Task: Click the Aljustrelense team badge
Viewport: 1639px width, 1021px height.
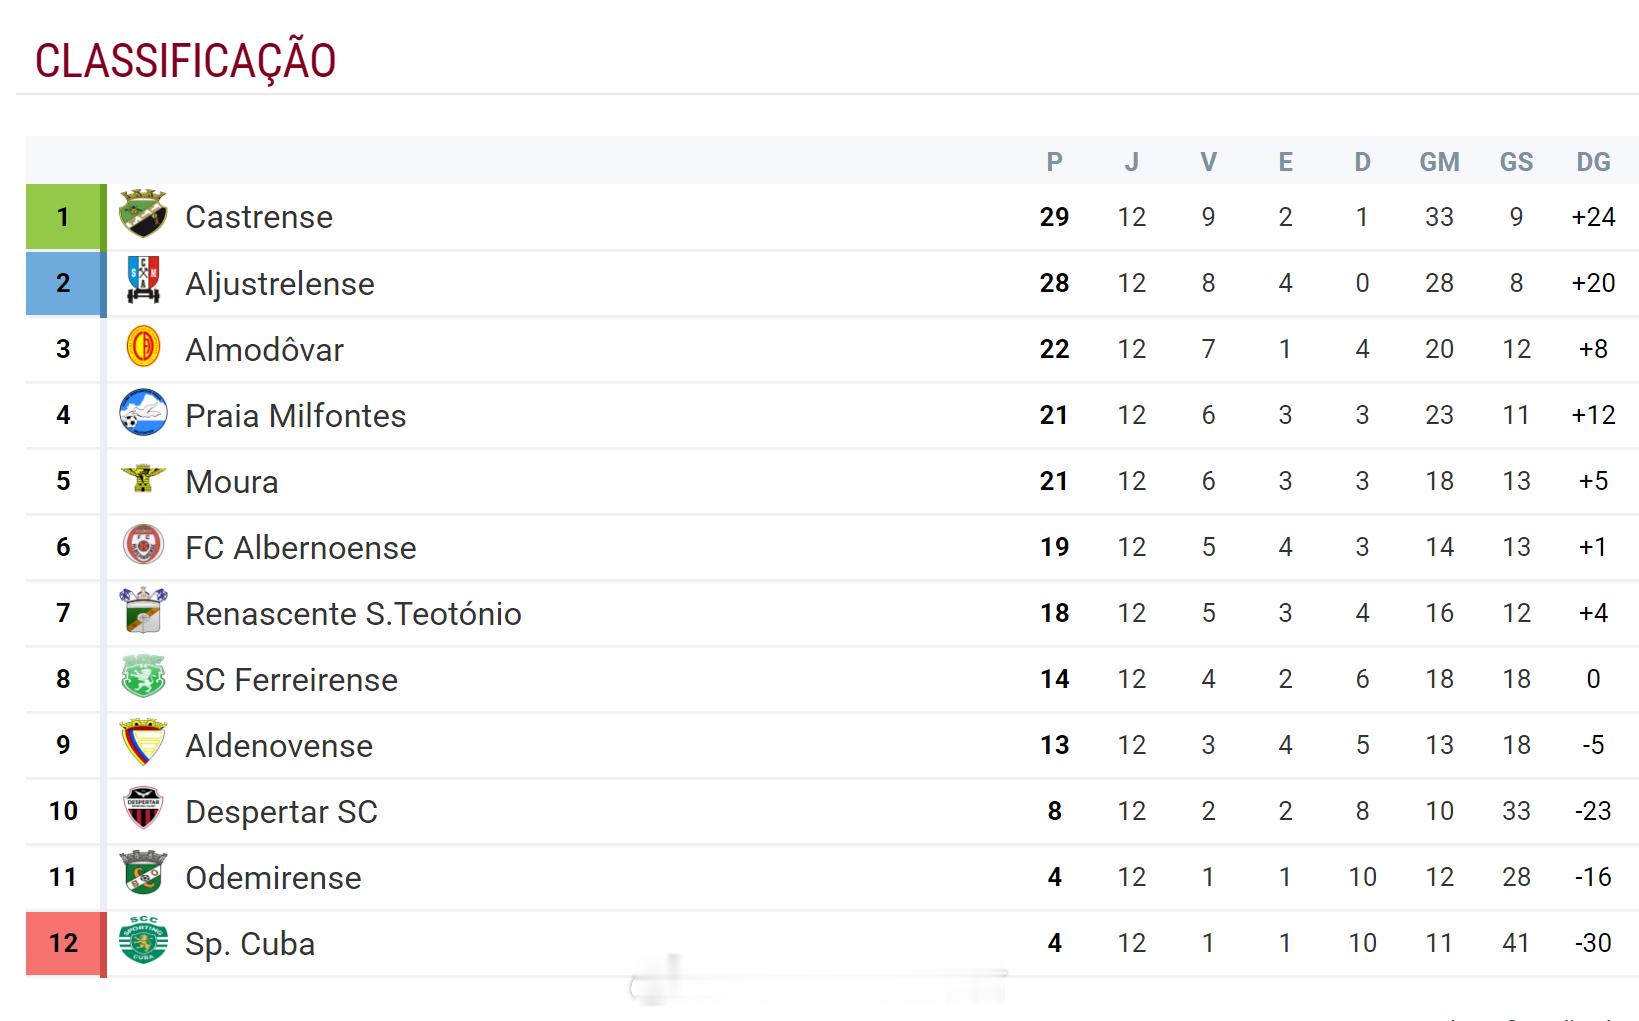Action: (x=143, y=281)
